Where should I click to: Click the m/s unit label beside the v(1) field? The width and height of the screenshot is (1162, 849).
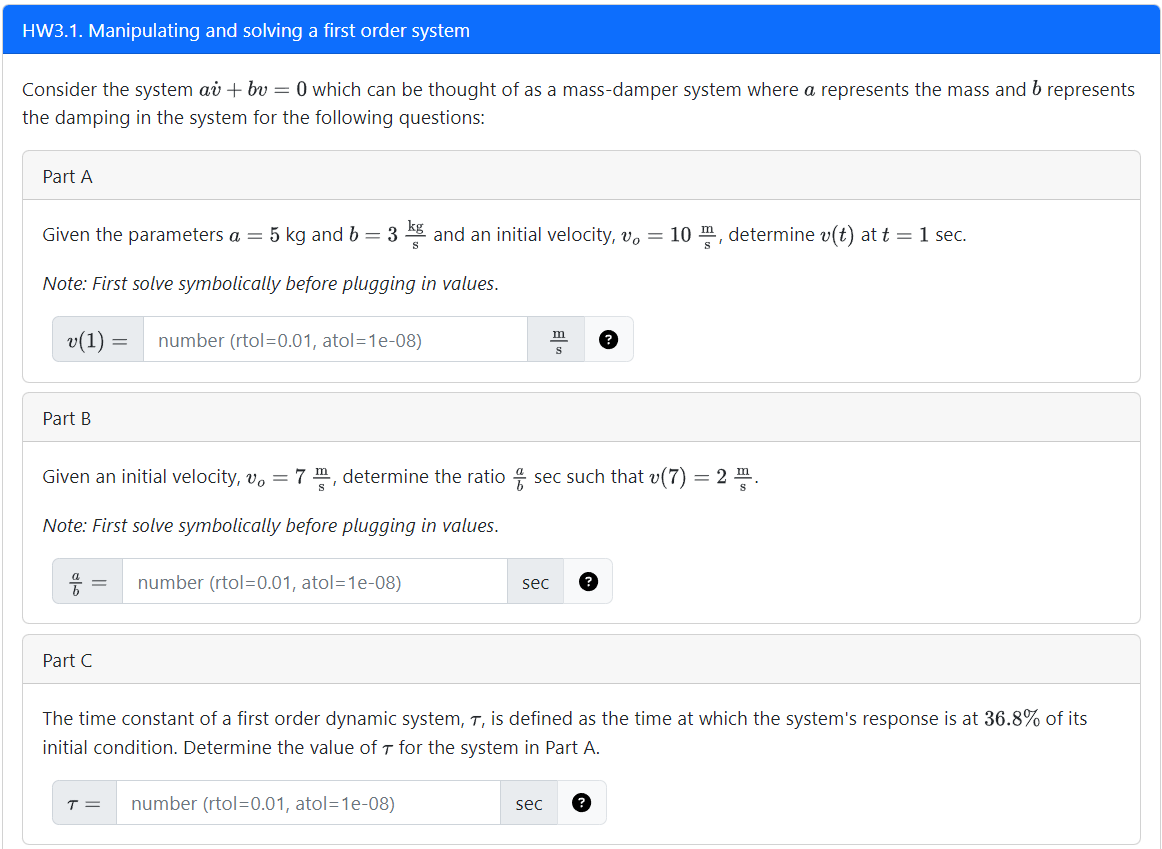click(556, 339)
